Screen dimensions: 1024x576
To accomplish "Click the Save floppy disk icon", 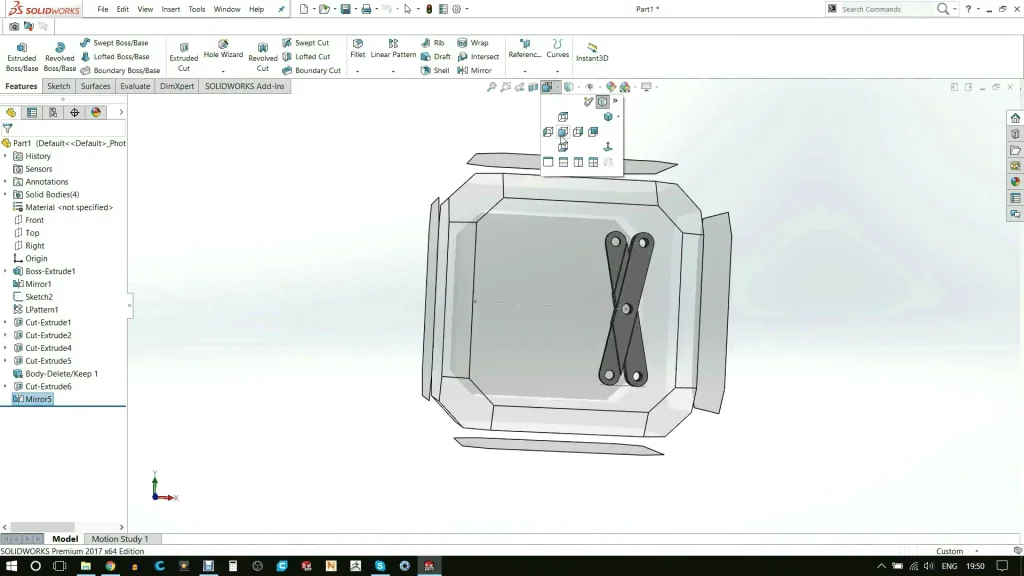I will pos(345,9).
